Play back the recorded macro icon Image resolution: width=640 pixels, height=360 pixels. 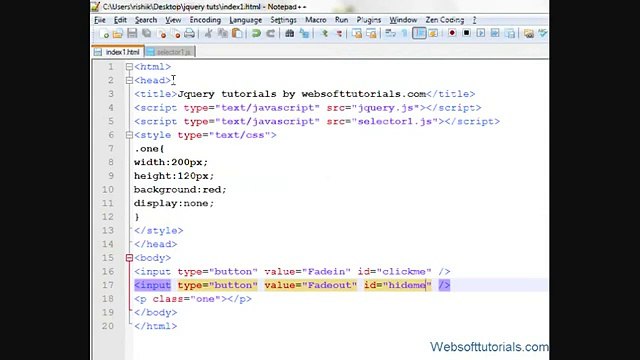pyautogui.click(x=481, y=33)
